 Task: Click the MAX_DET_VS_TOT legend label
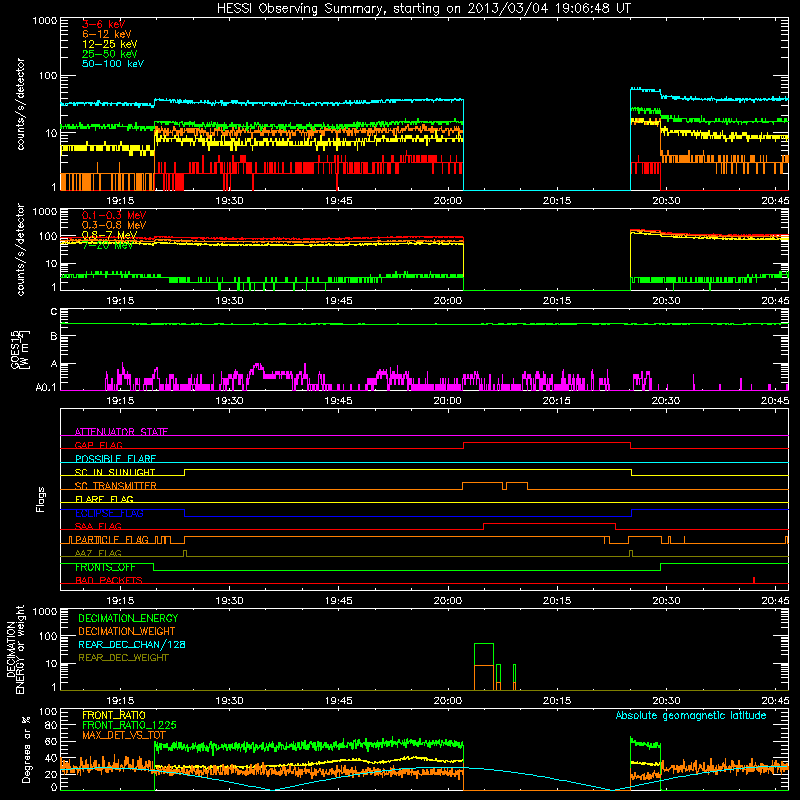(x=124, y=735)
